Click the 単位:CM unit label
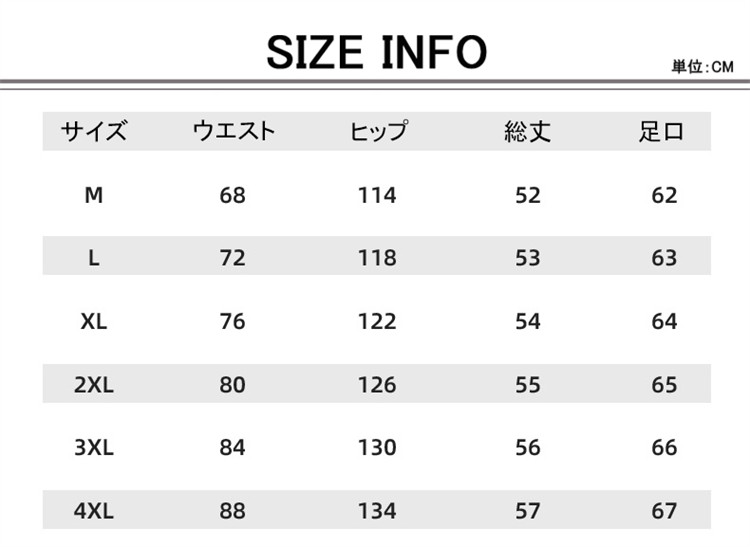The width and height of the screenshot is (750, 547). click(702, 67)
